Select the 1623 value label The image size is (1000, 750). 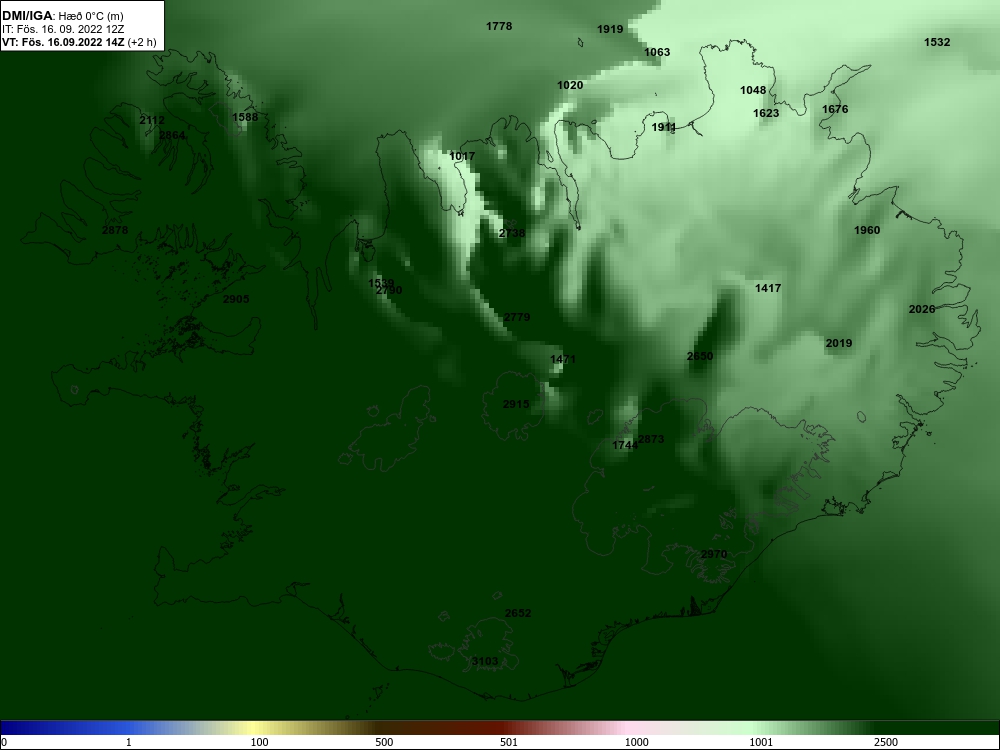coord(766,113)
